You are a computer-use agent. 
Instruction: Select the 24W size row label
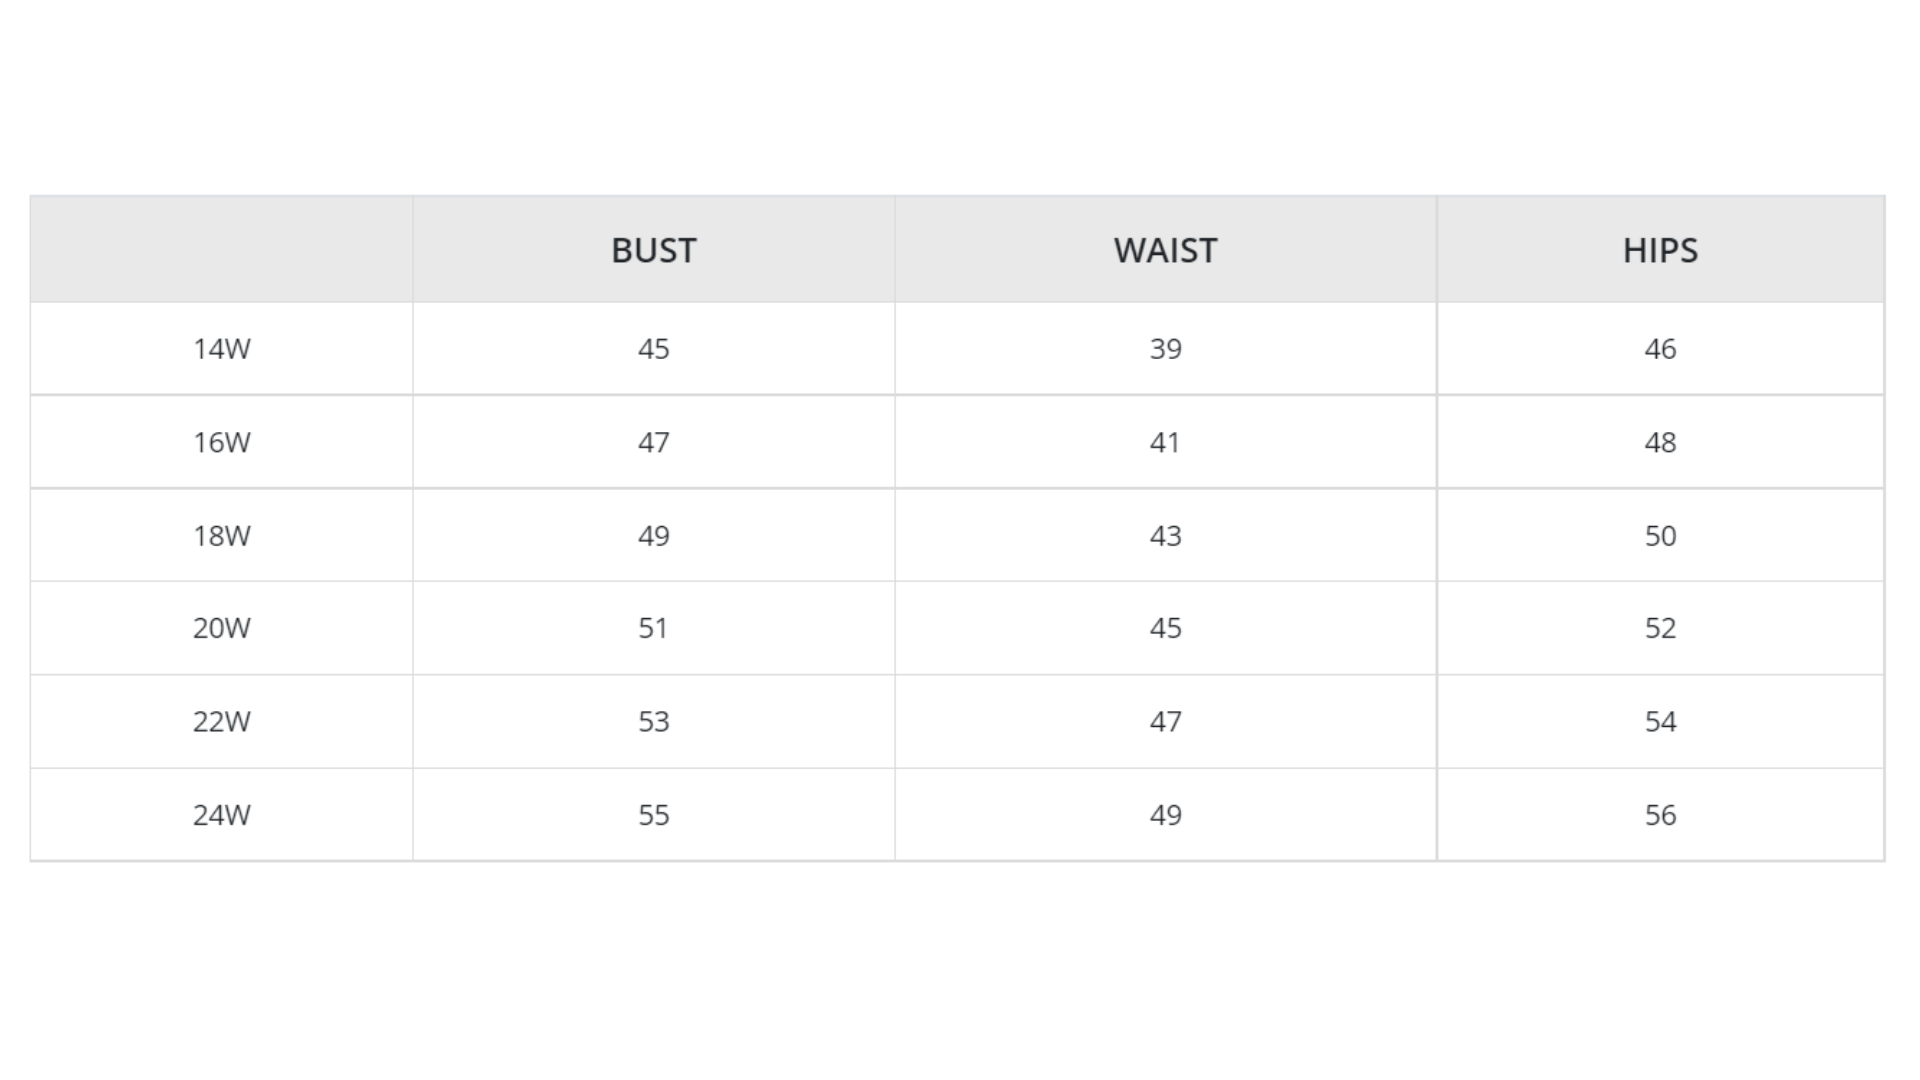tap(221, 815)
